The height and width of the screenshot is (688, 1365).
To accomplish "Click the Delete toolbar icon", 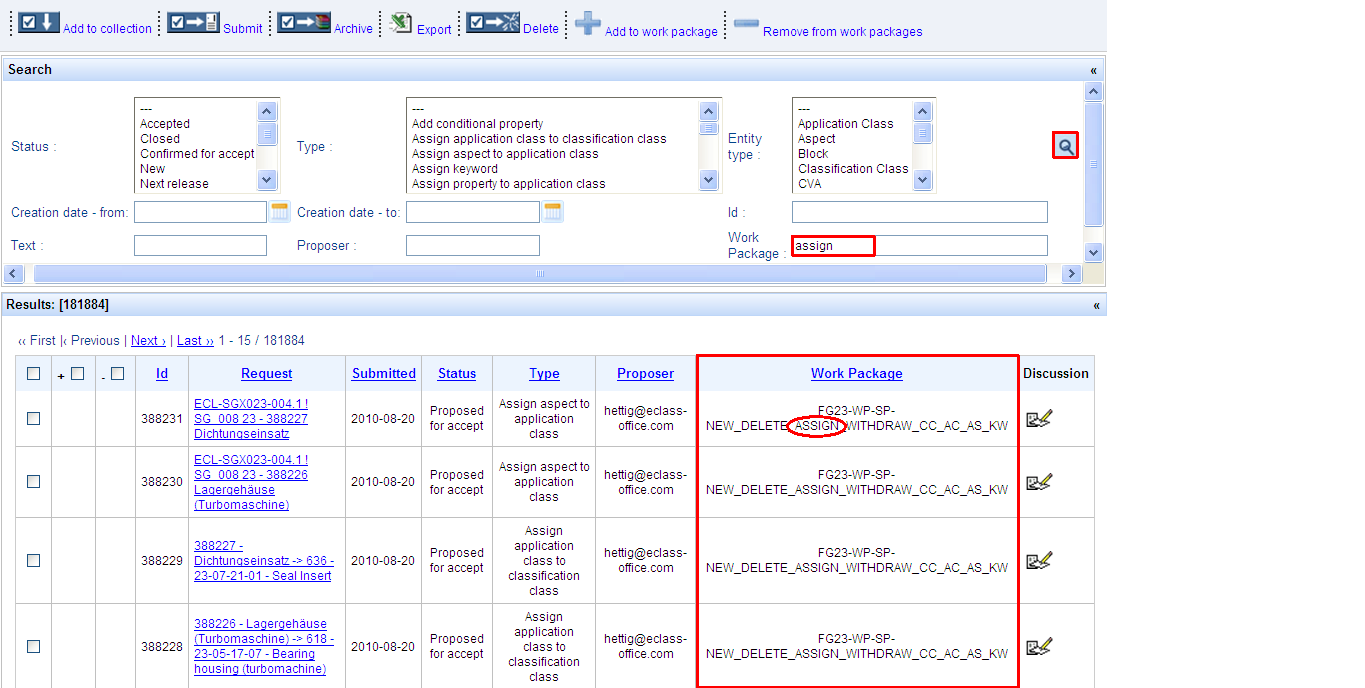I will pos(492,23).
